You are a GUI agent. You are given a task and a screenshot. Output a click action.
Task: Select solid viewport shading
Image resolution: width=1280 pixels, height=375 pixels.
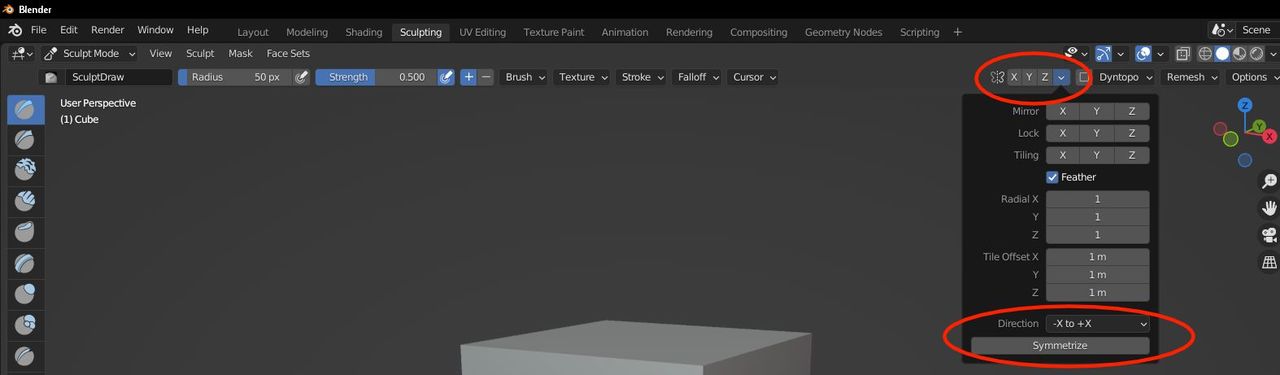pos(1222,54)
